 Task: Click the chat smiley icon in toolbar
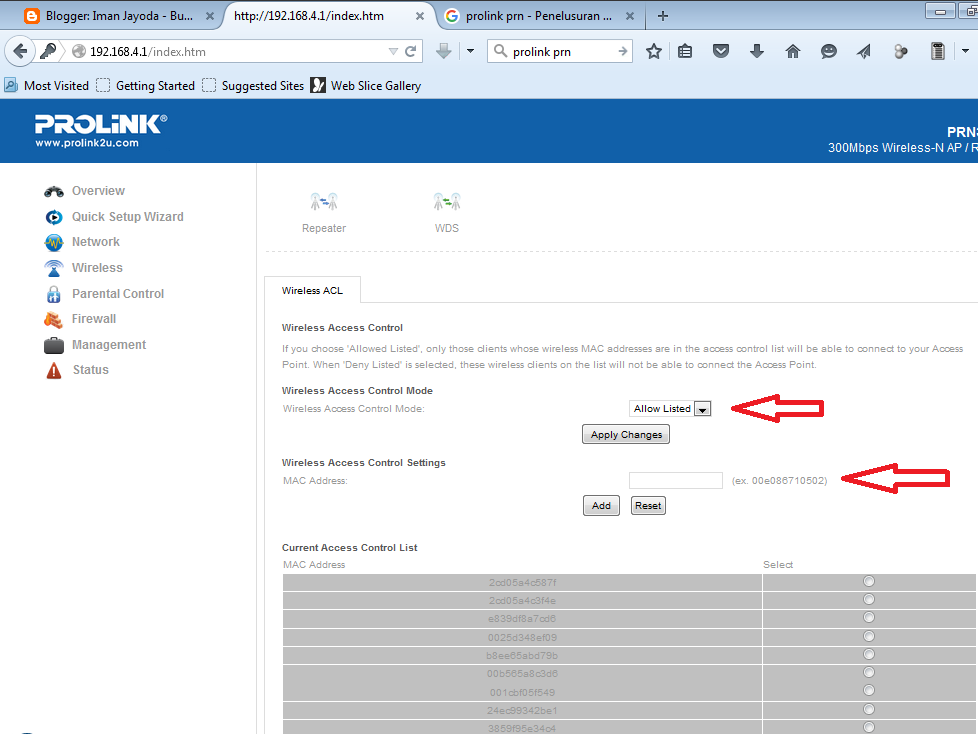[828, 51]
